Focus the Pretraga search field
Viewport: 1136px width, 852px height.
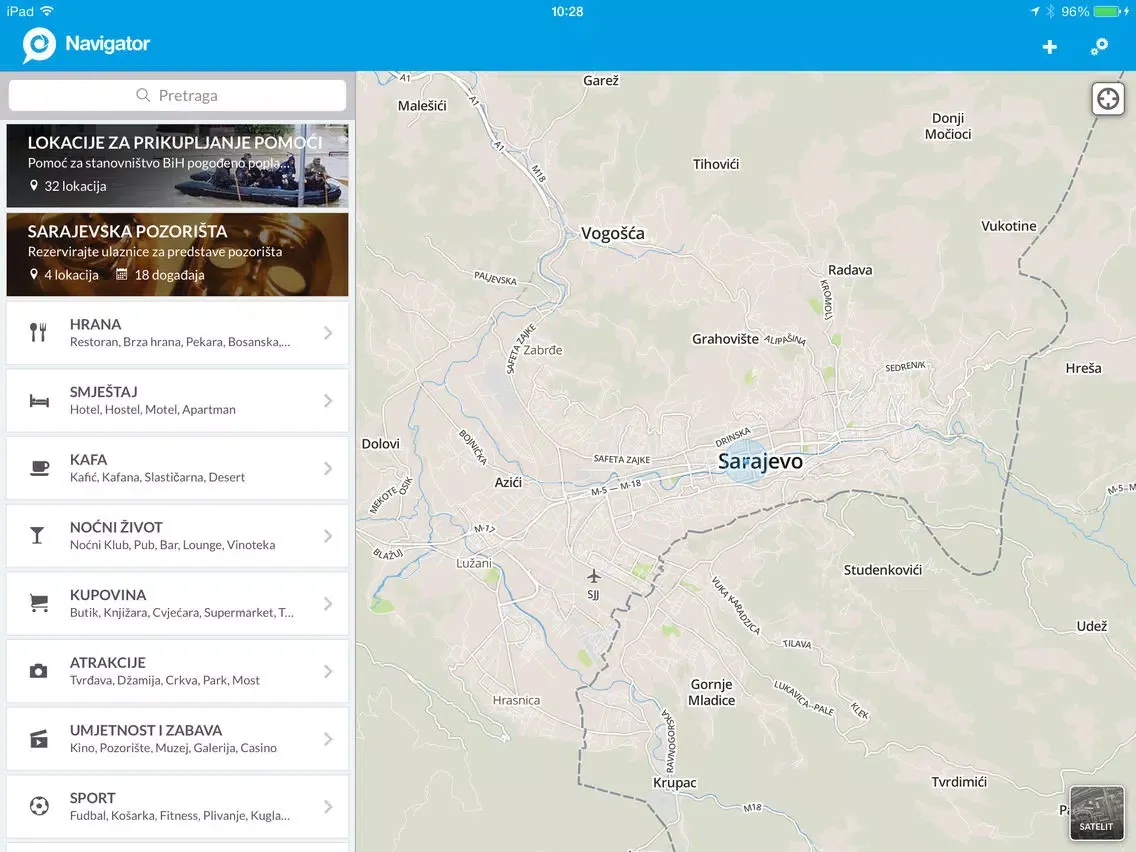[178, 96]
